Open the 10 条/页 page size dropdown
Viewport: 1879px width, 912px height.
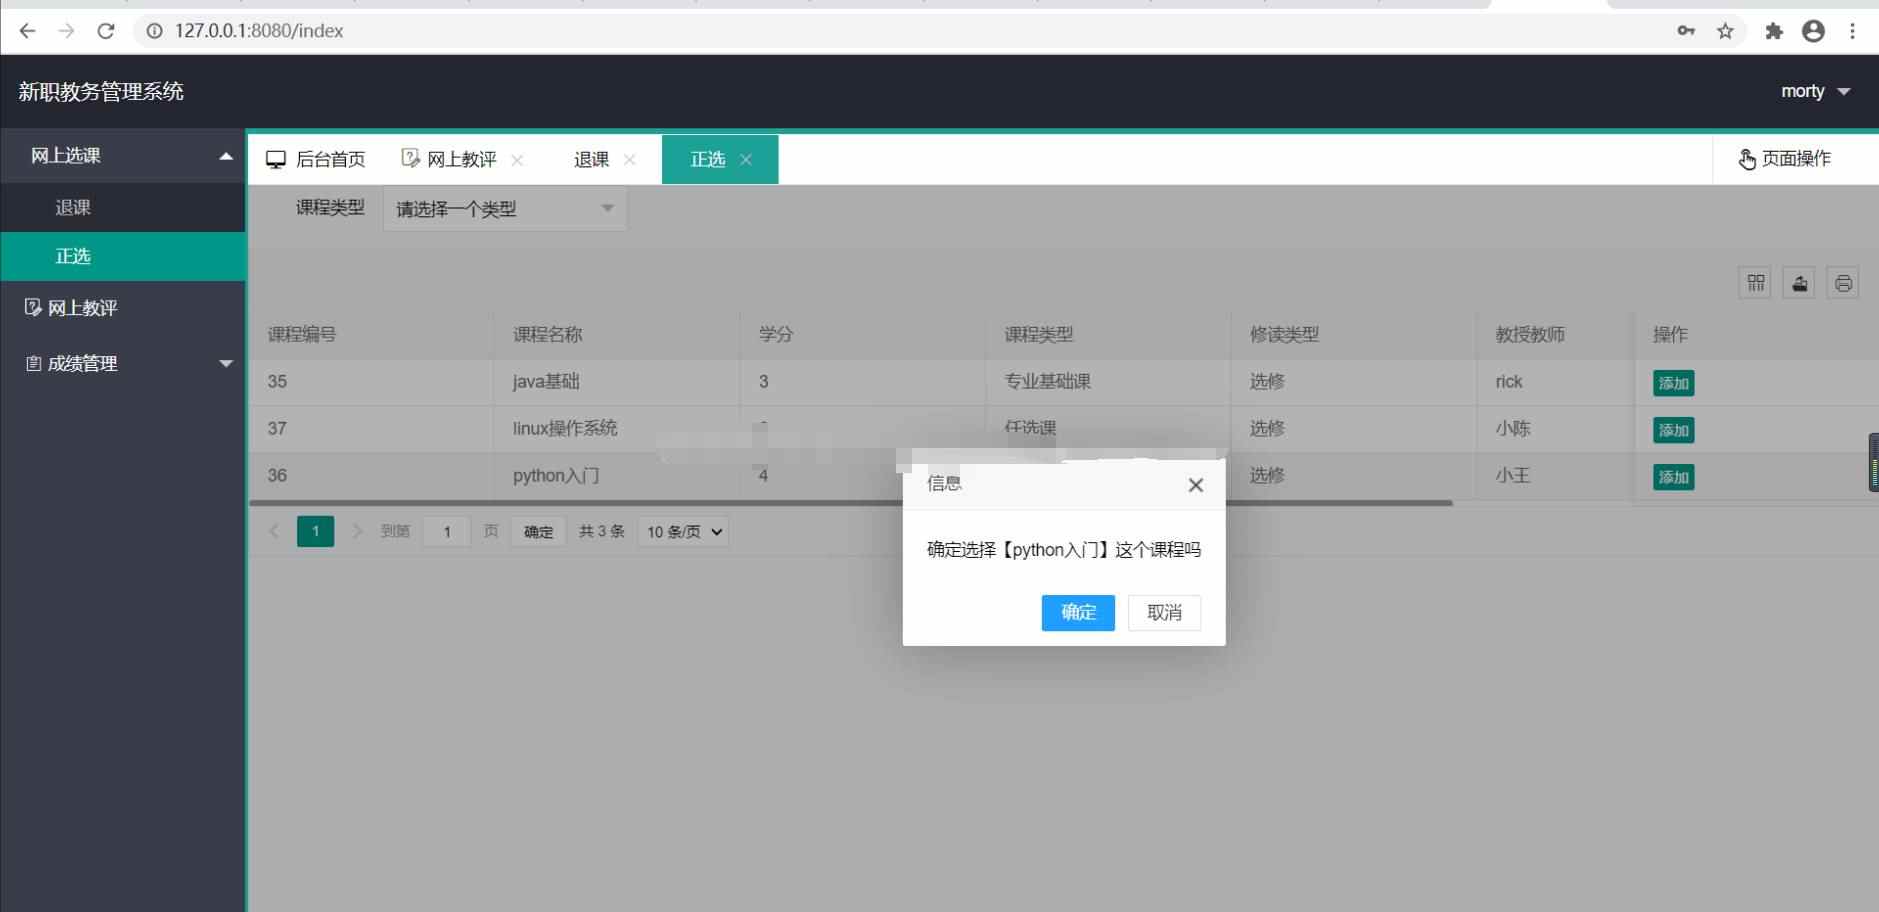(683, 532)
